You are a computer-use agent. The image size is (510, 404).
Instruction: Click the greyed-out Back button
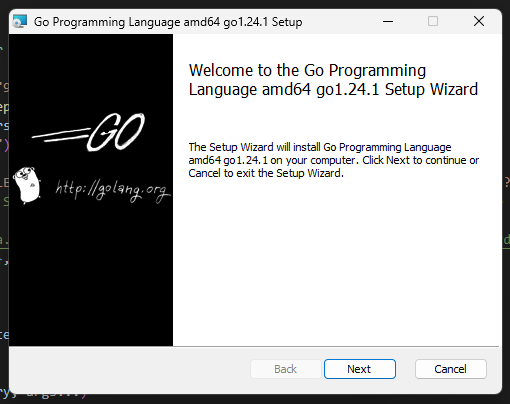click(x=285, y=369)
